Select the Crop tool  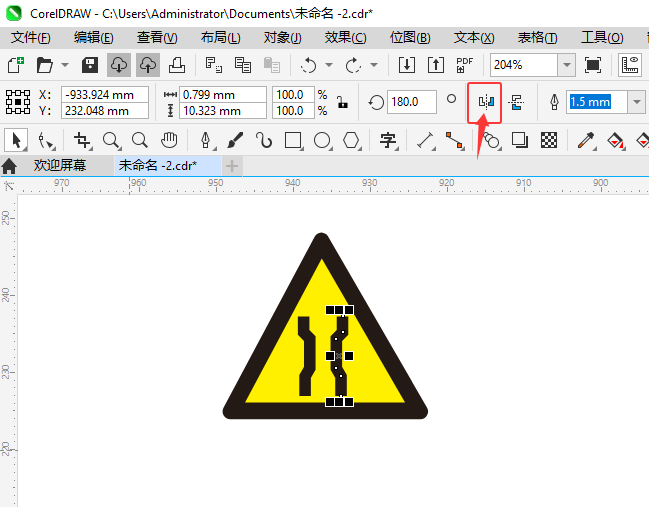(82, 140)
